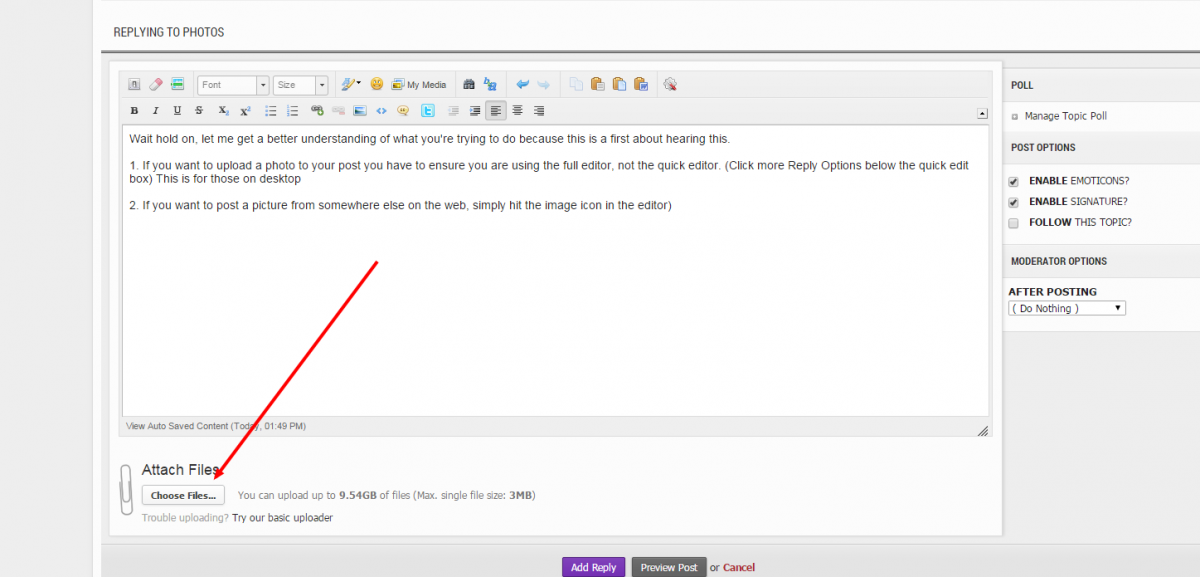Apply italic formatting
Viewport: 1200px width, 577px height.
[156, 111]
